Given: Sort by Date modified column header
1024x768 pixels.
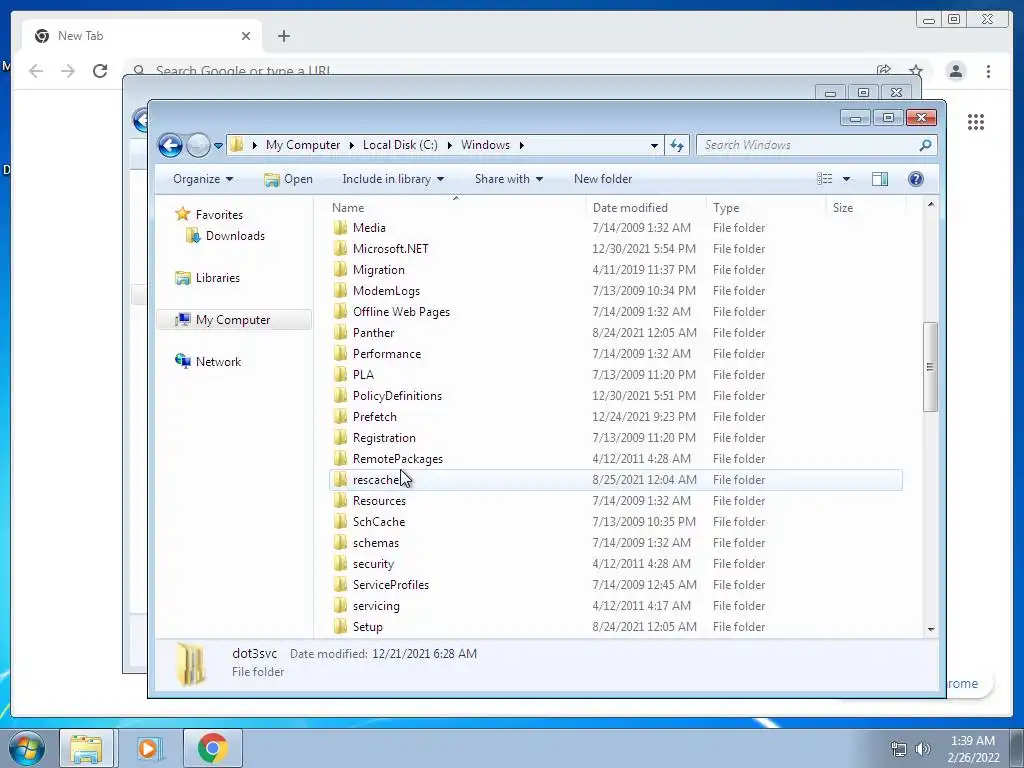Looking at the screenshot, I should coord(630,208).
